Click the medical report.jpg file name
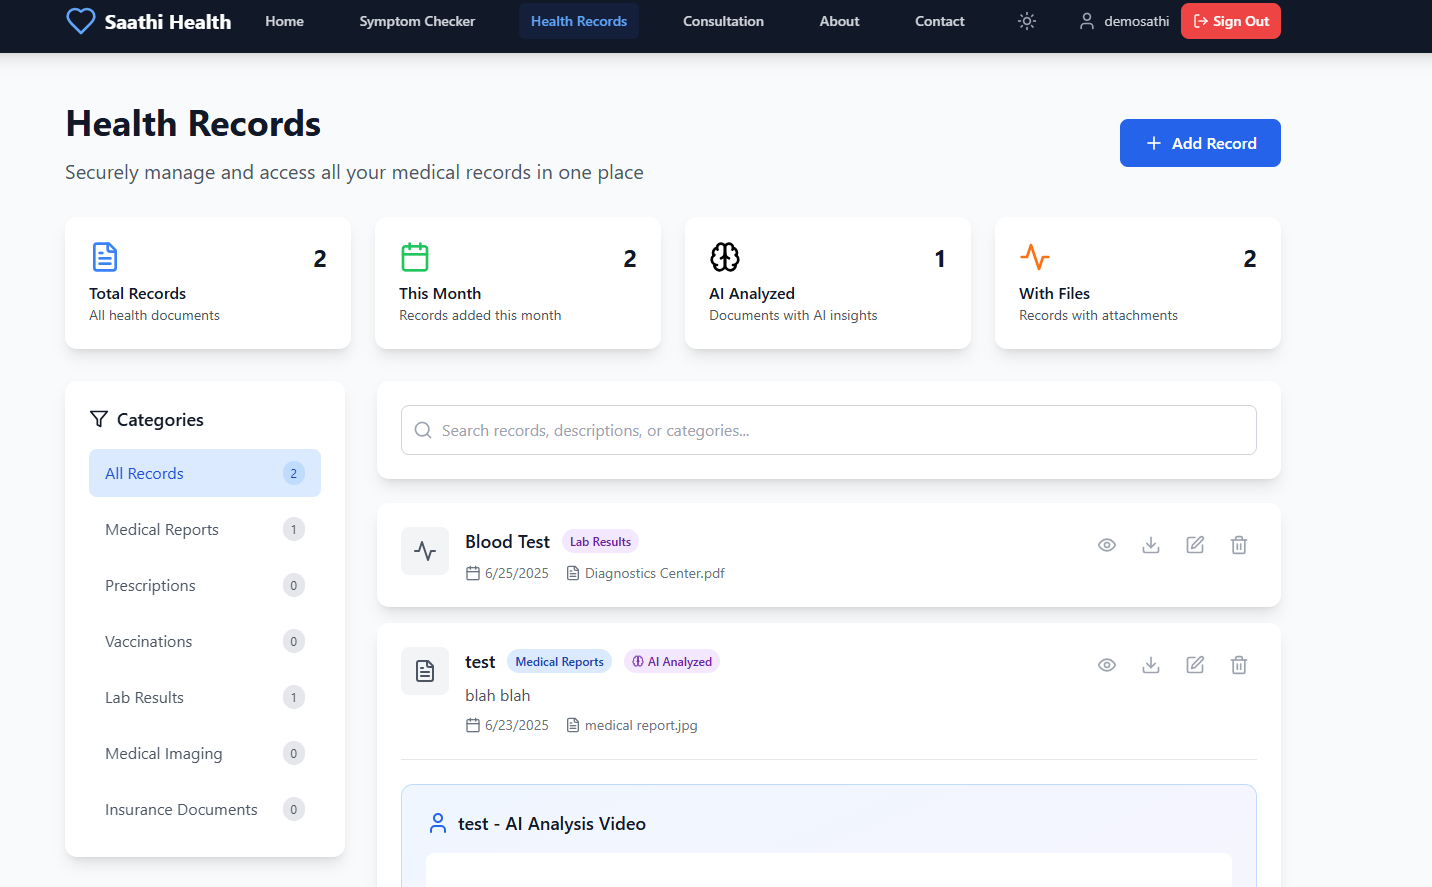This screenshot has height=887, width=1432. tap(641, 725)
